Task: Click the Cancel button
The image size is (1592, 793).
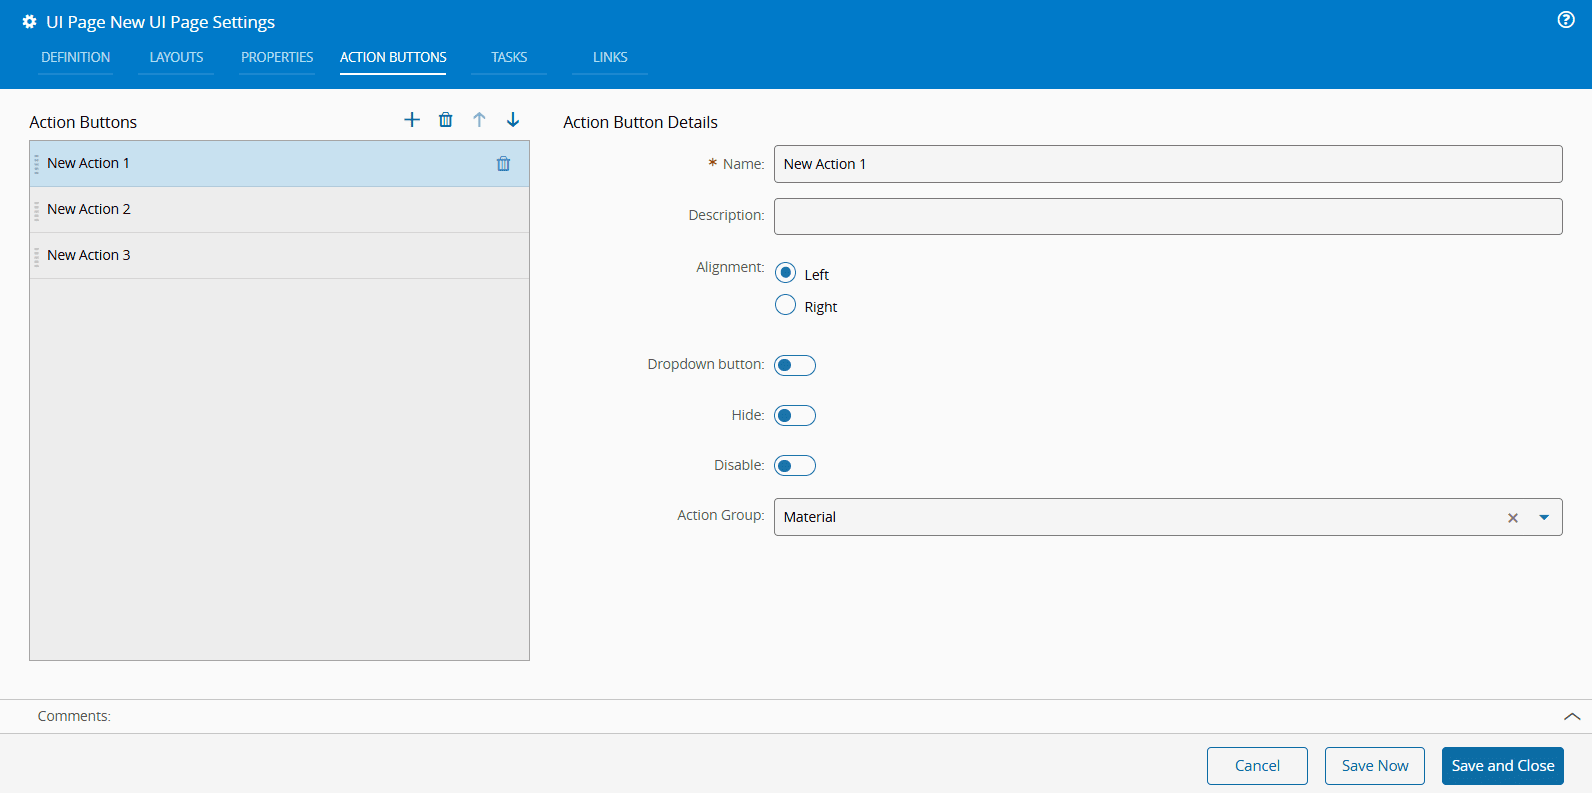Action: 1257,766
